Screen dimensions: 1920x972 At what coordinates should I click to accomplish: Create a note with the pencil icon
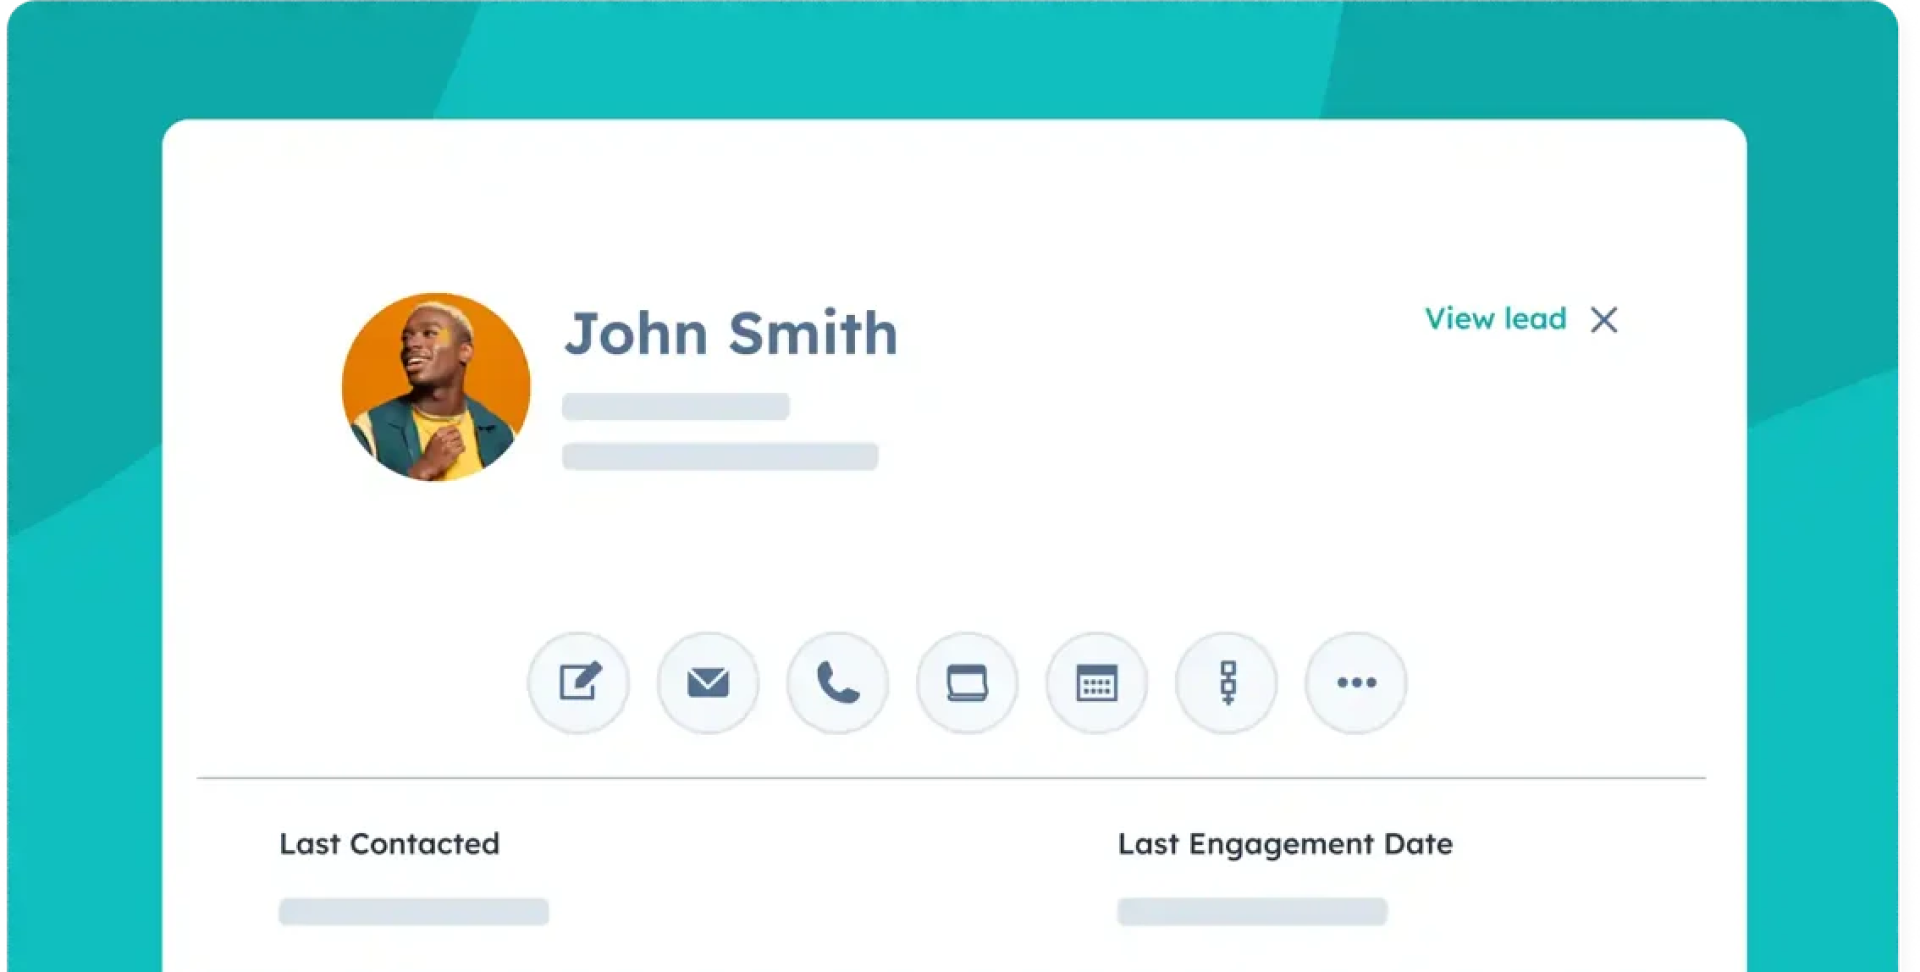coord(579,683)
